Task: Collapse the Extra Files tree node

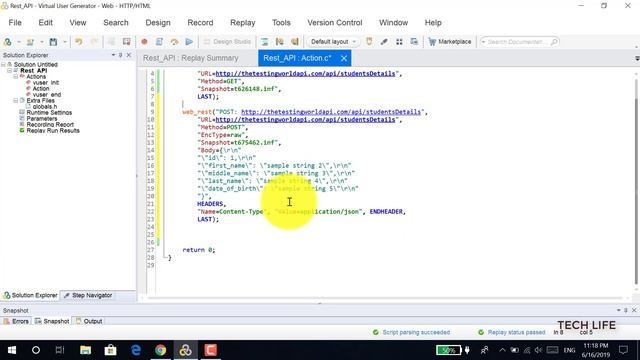Action: pos(16,100)
